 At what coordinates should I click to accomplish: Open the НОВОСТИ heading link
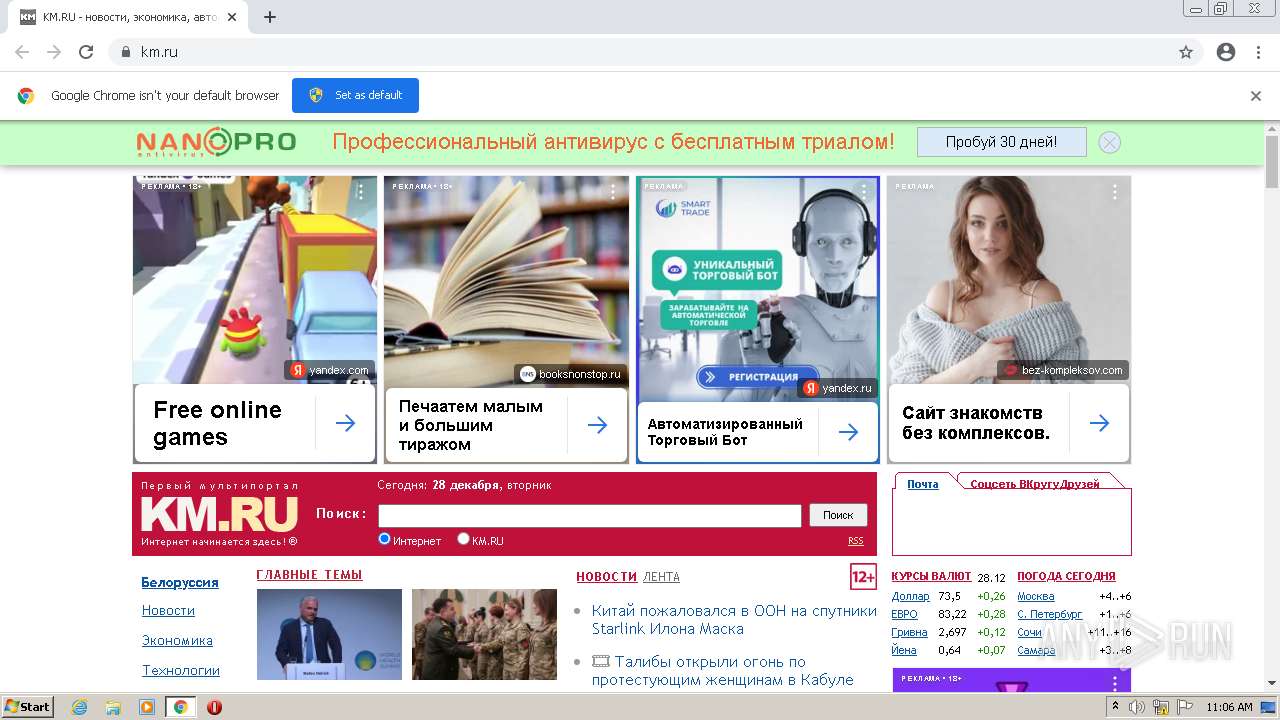point(606,577)
